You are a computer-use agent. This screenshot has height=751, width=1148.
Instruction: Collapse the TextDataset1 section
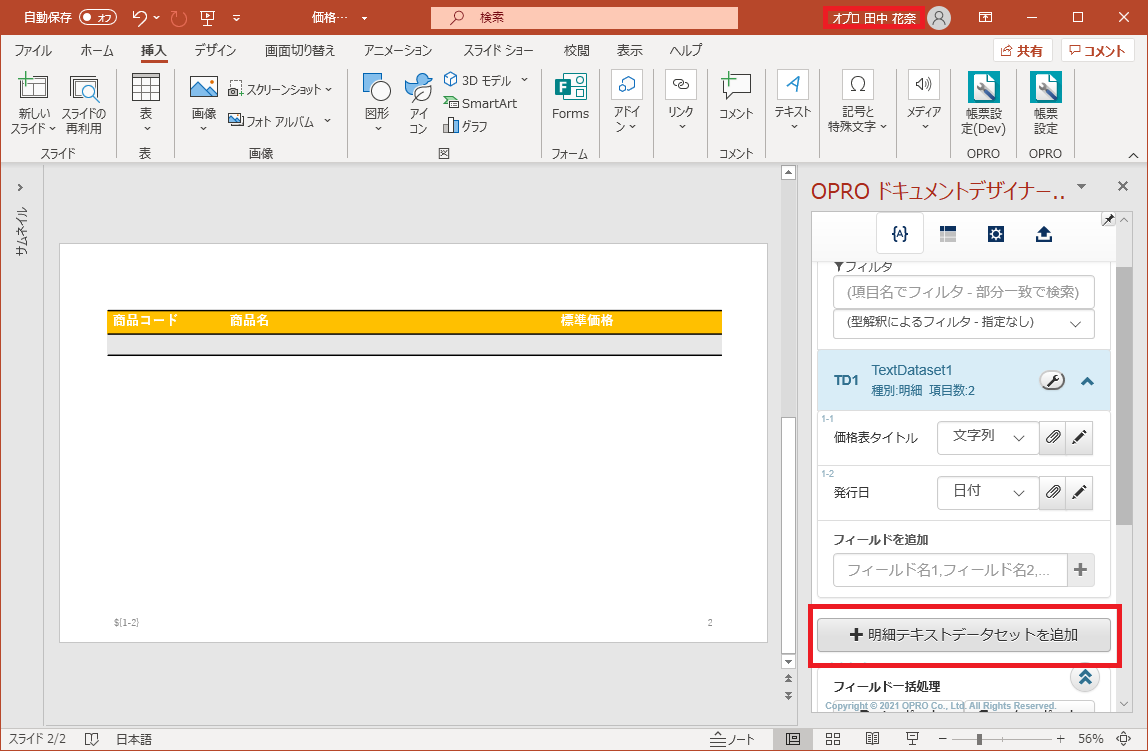coord(1088,380)
